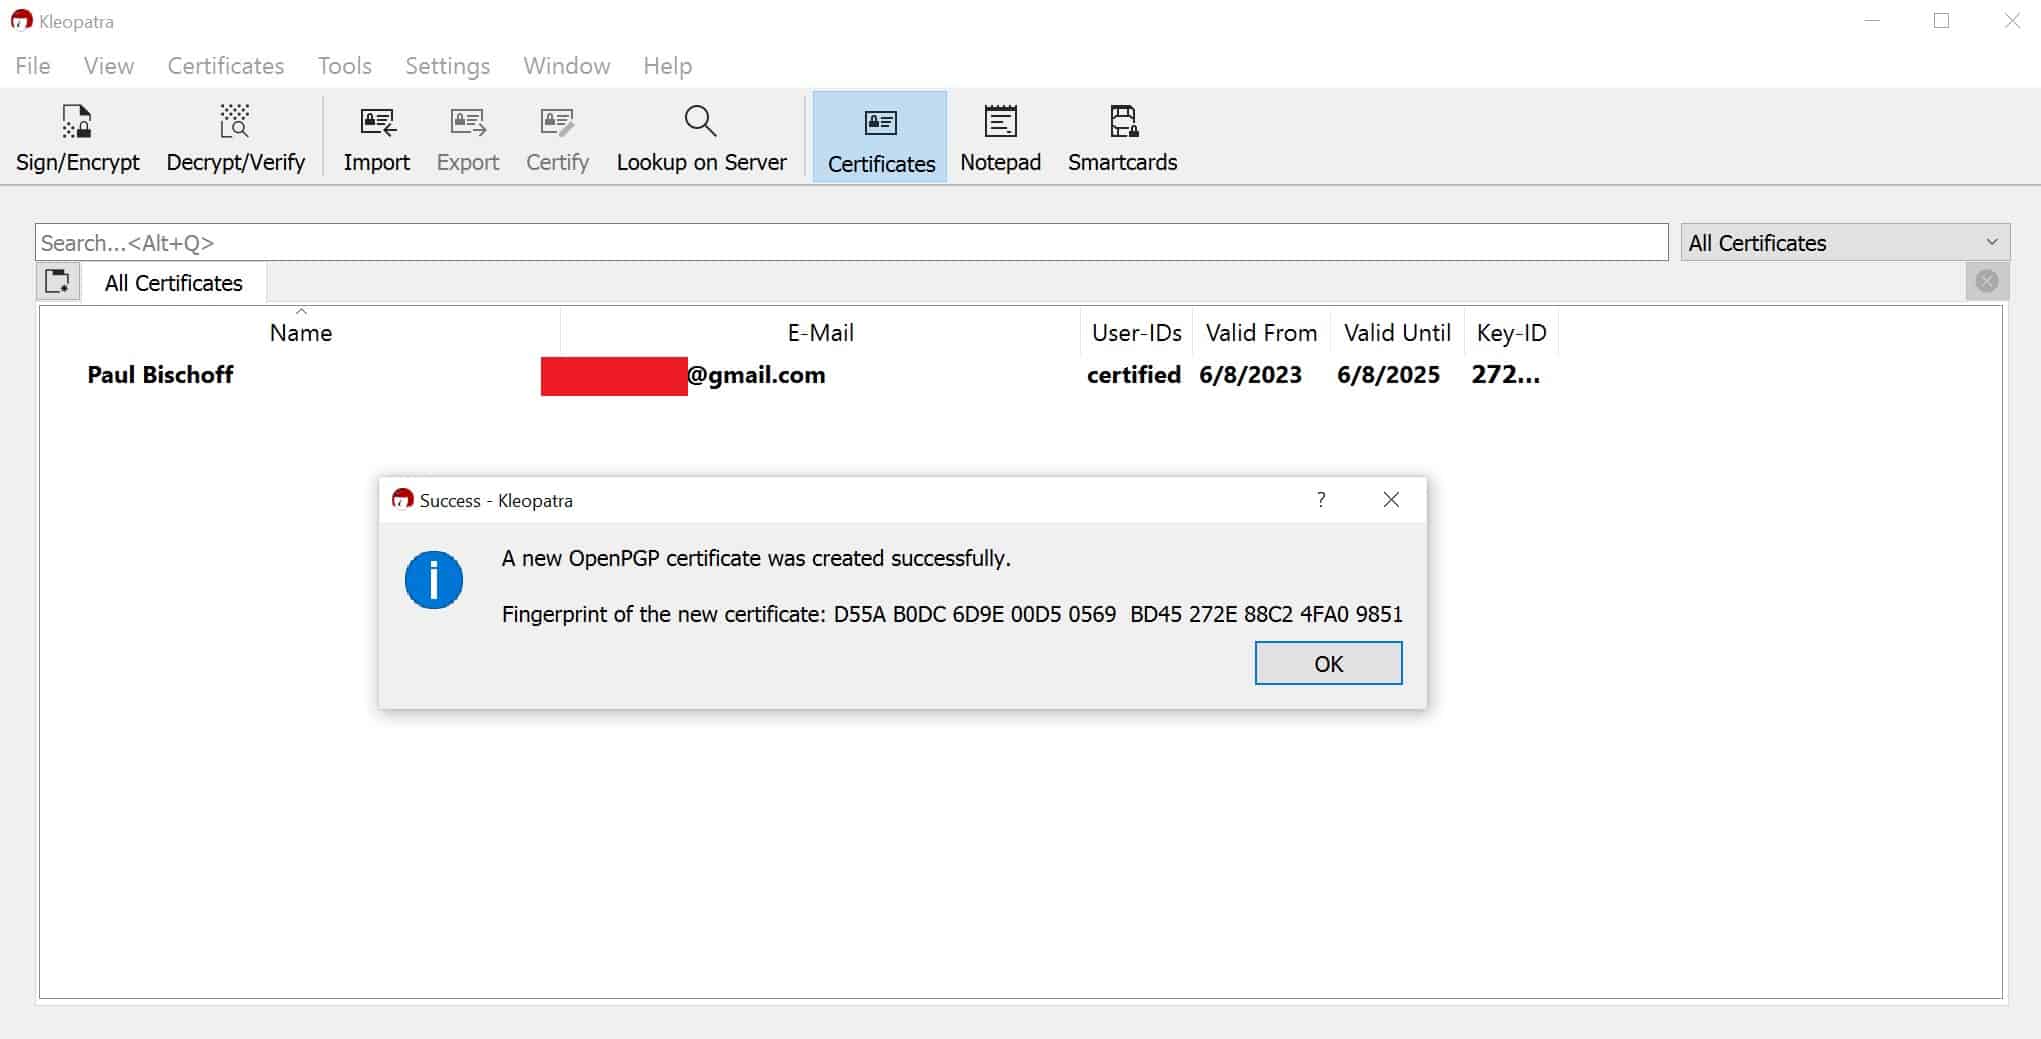Open the Notepad view
The height and width of the screenshot is (1039, 2041).
point(1000,138)
